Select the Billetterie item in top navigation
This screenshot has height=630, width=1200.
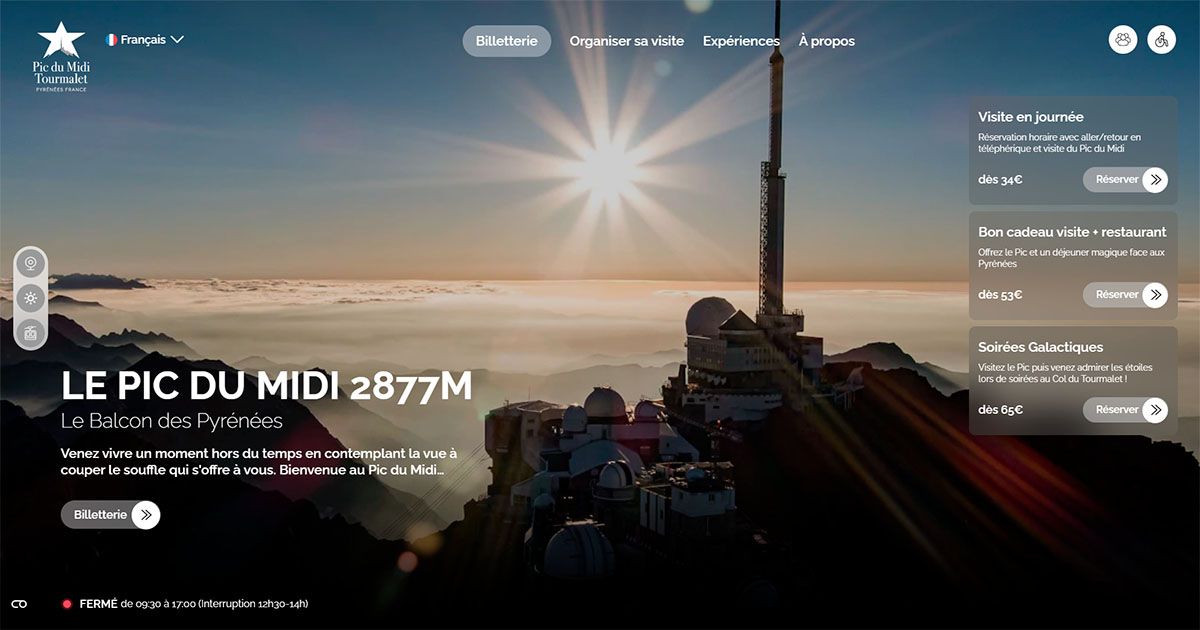pyautogui.click(x=506, y=41)
